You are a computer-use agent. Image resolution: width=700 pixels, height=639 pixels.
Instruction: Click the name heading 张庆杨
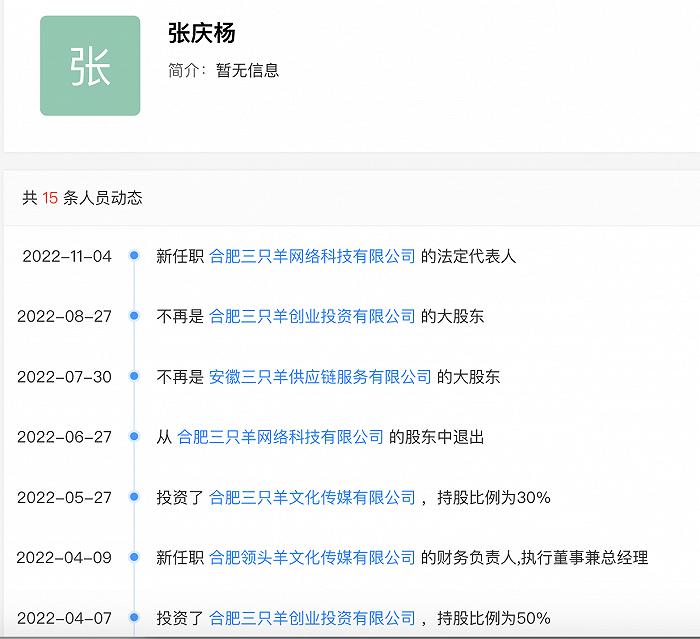[x=201, y=33]
